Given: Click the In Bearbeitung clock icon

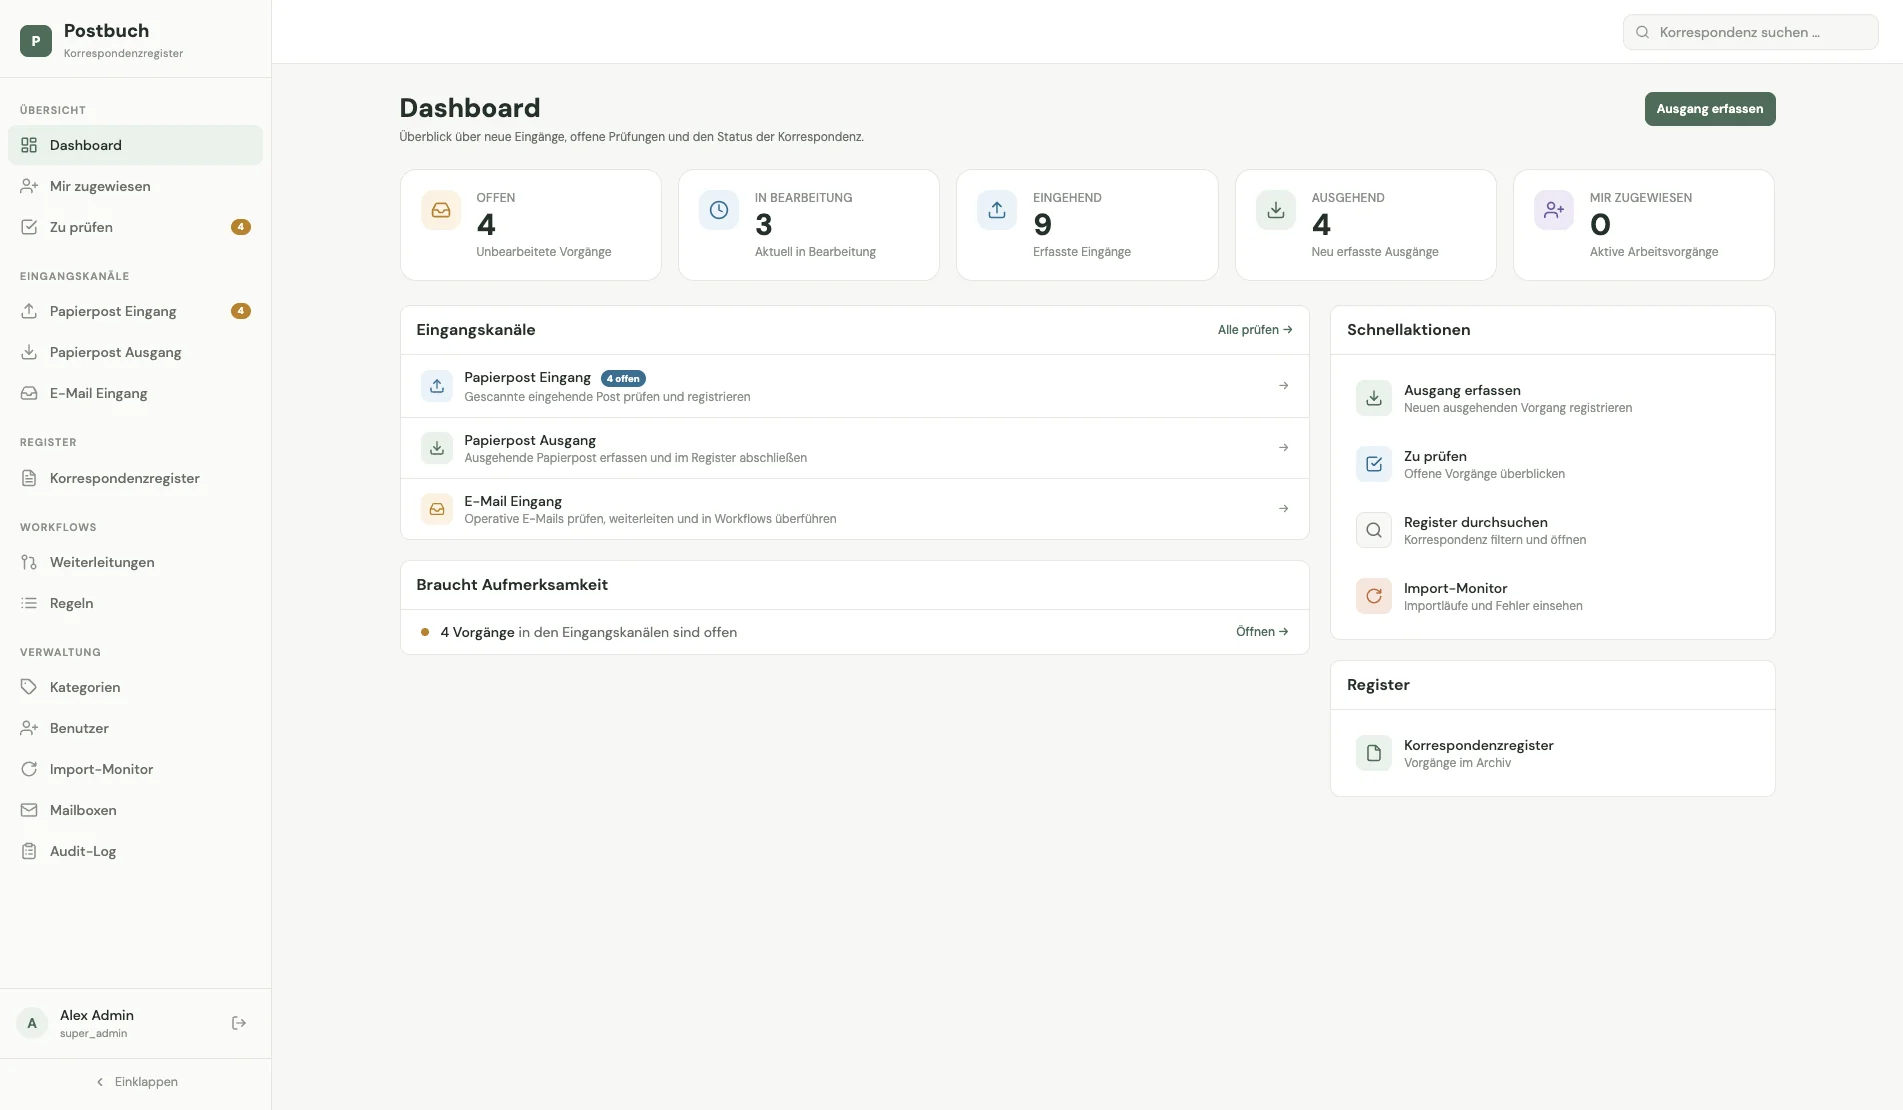Looking at the screenshot, I should 719,210.
